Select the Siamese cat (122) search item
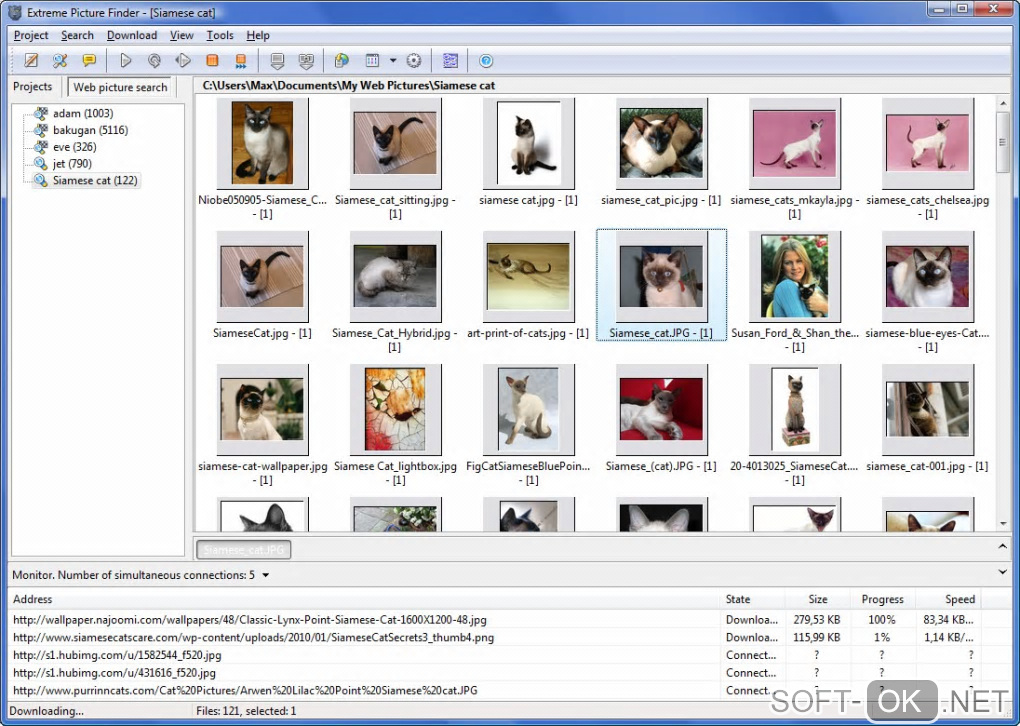The height and width of the screenshot is (726, 1020). [95, 180]
